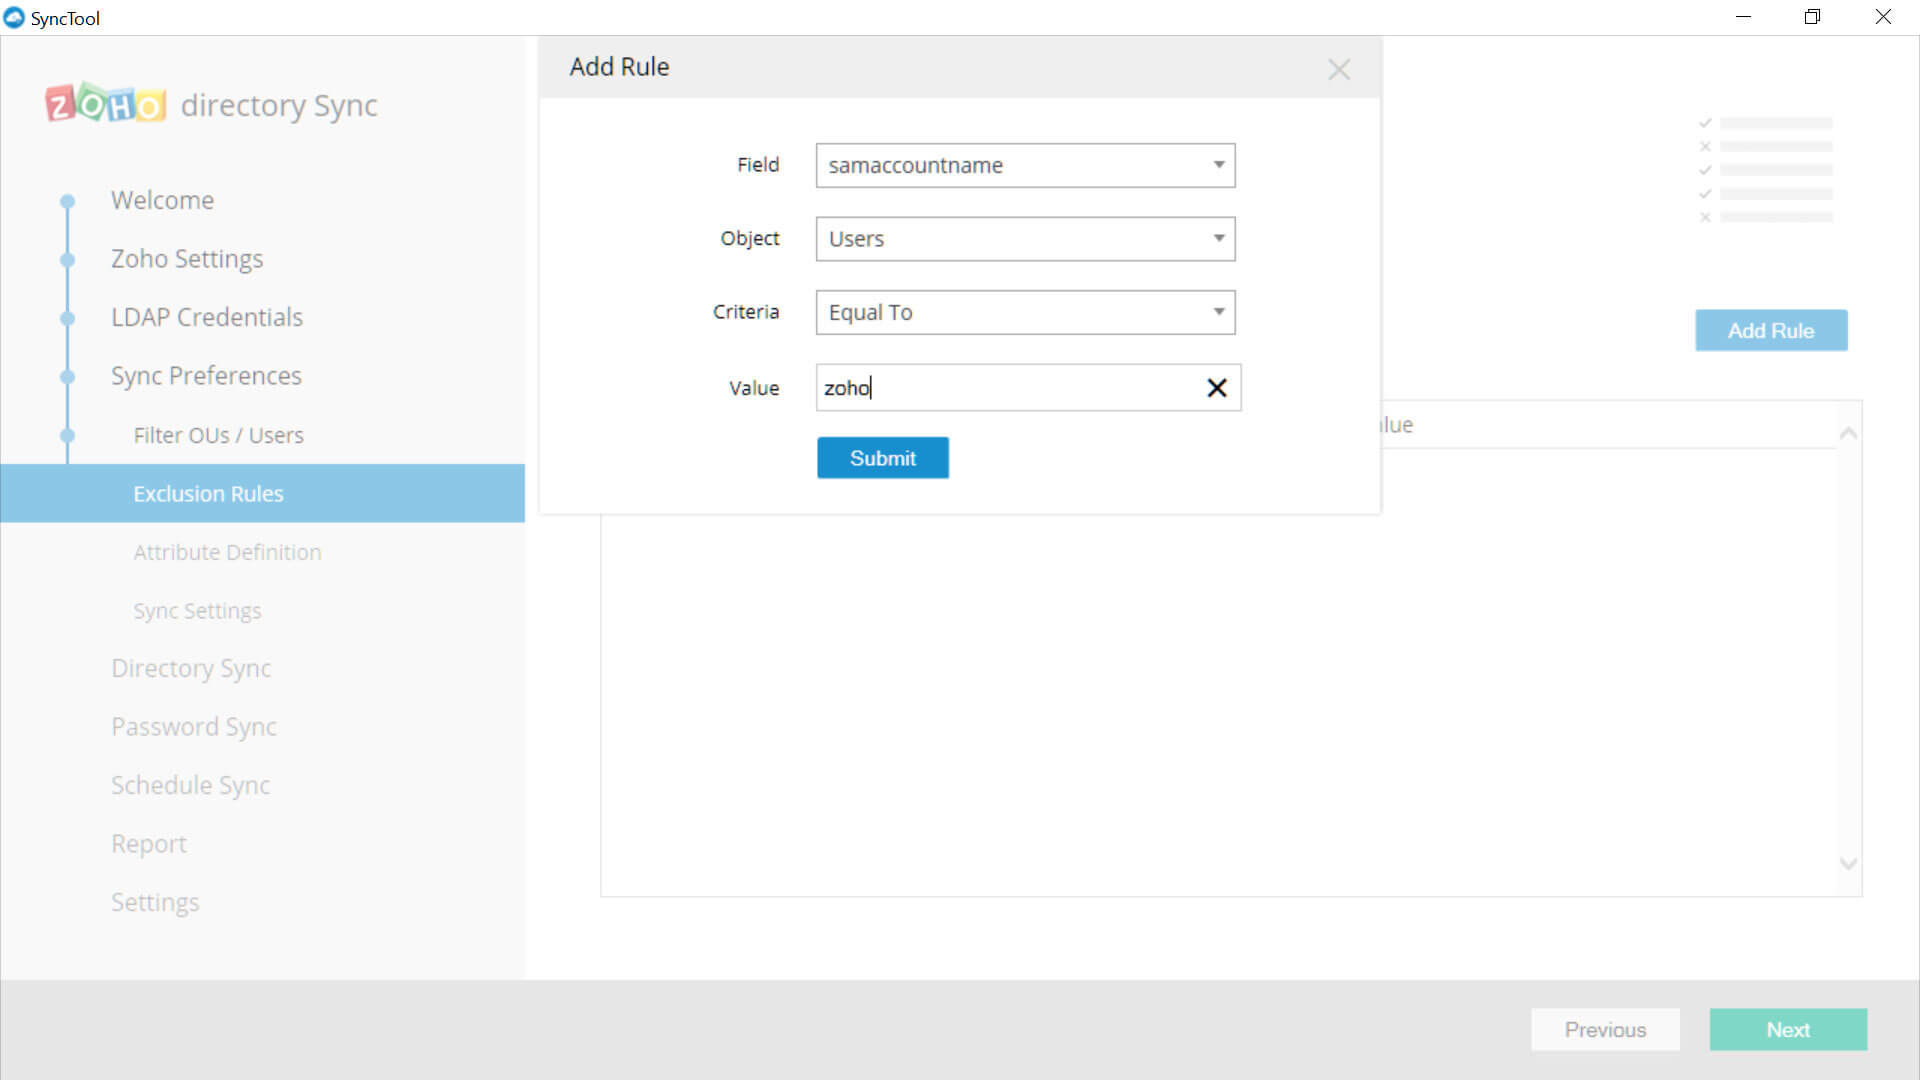Submit the new exclusion rule

(882, 458)
